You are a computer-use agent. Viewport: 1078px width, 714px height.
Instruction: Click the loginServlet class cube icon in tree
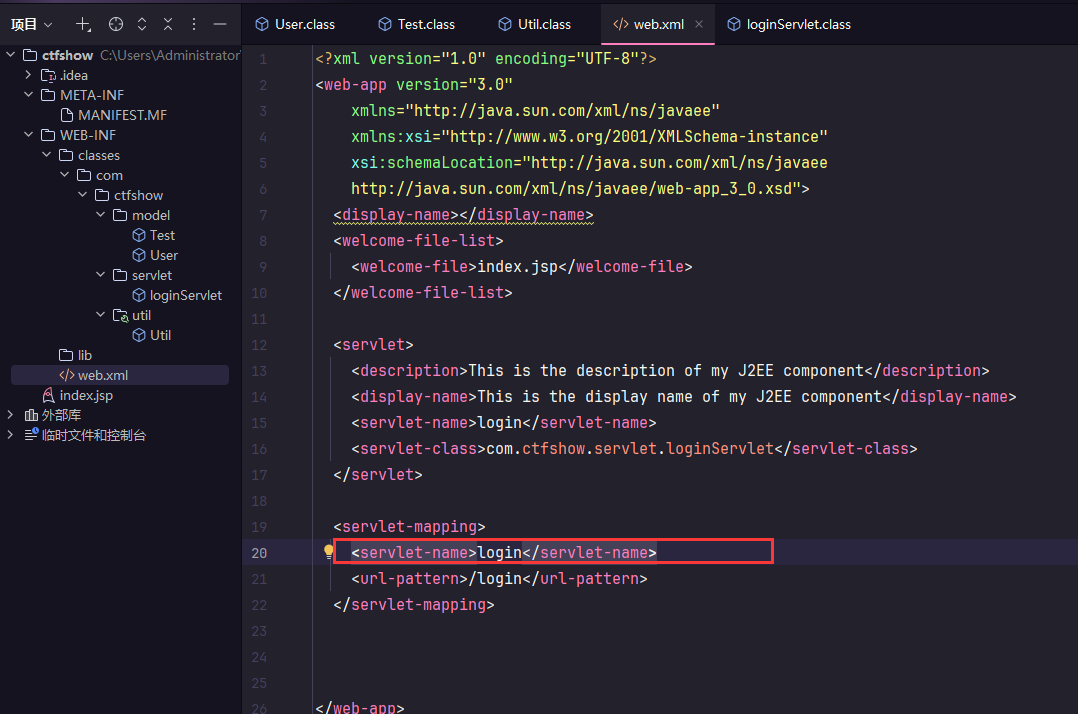139,295
